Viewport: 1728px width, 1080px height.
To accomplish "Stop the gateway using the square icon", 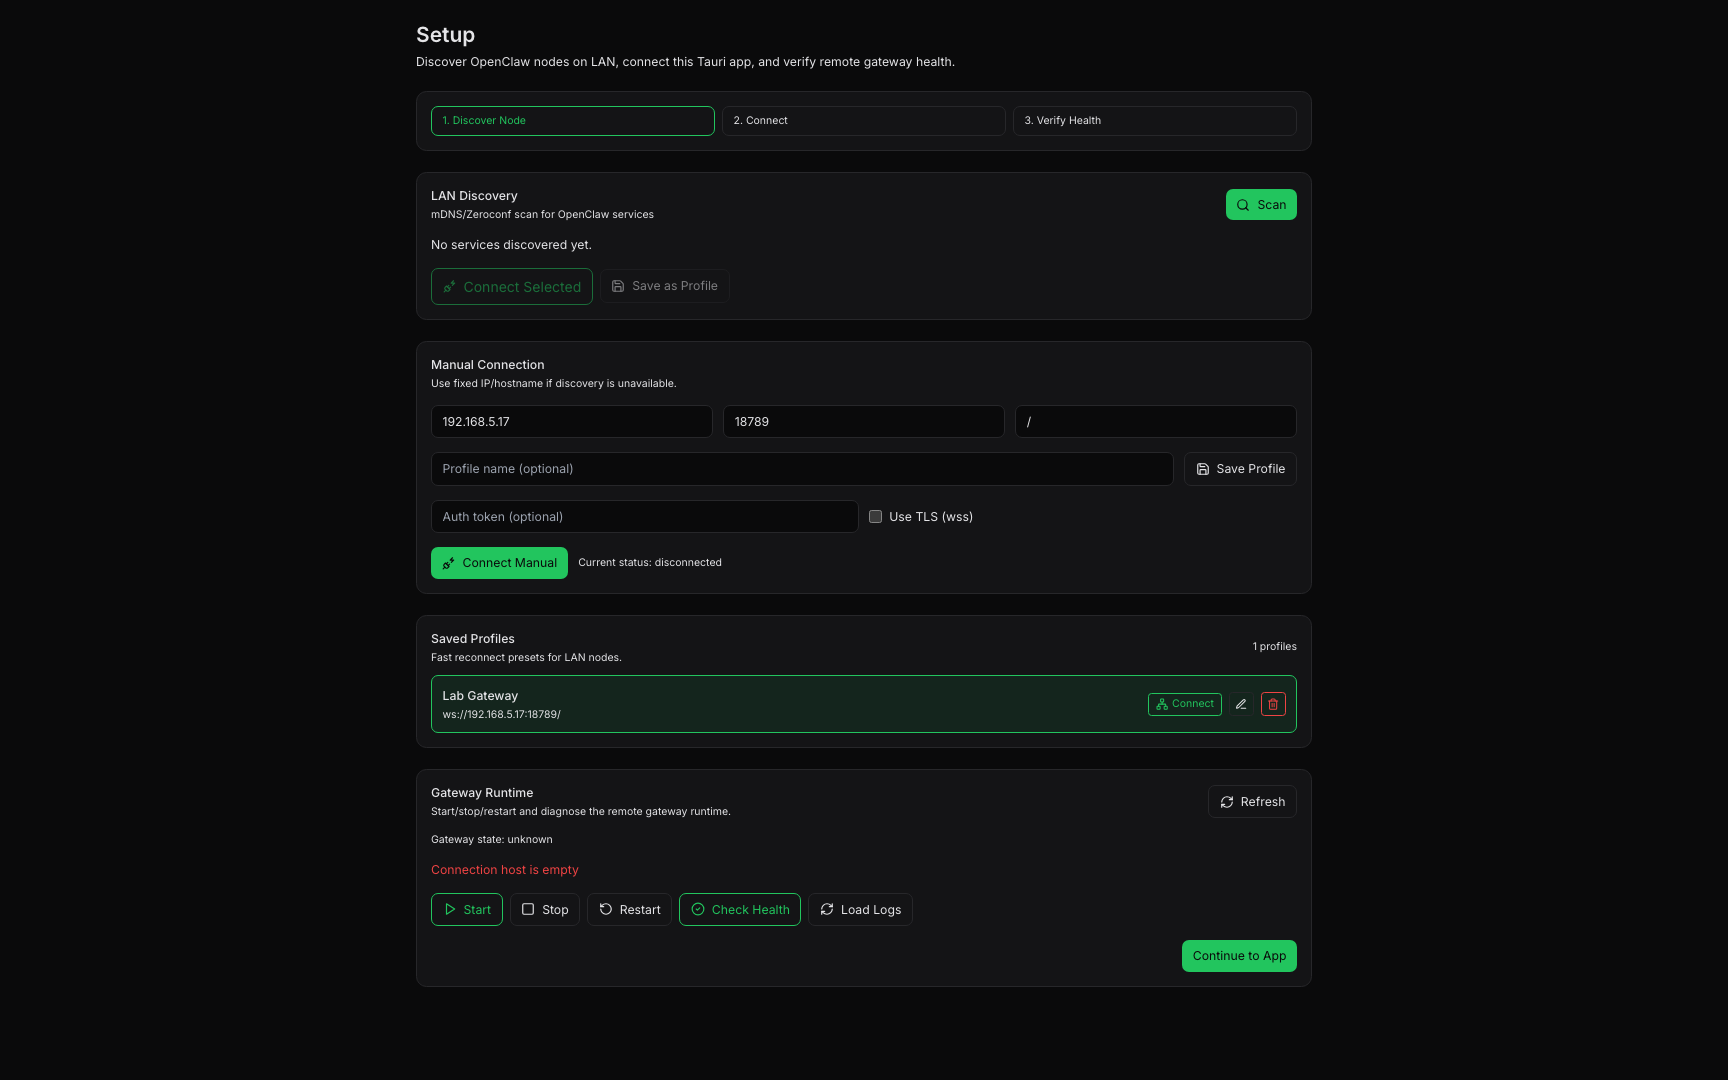I will coord(544,909).
